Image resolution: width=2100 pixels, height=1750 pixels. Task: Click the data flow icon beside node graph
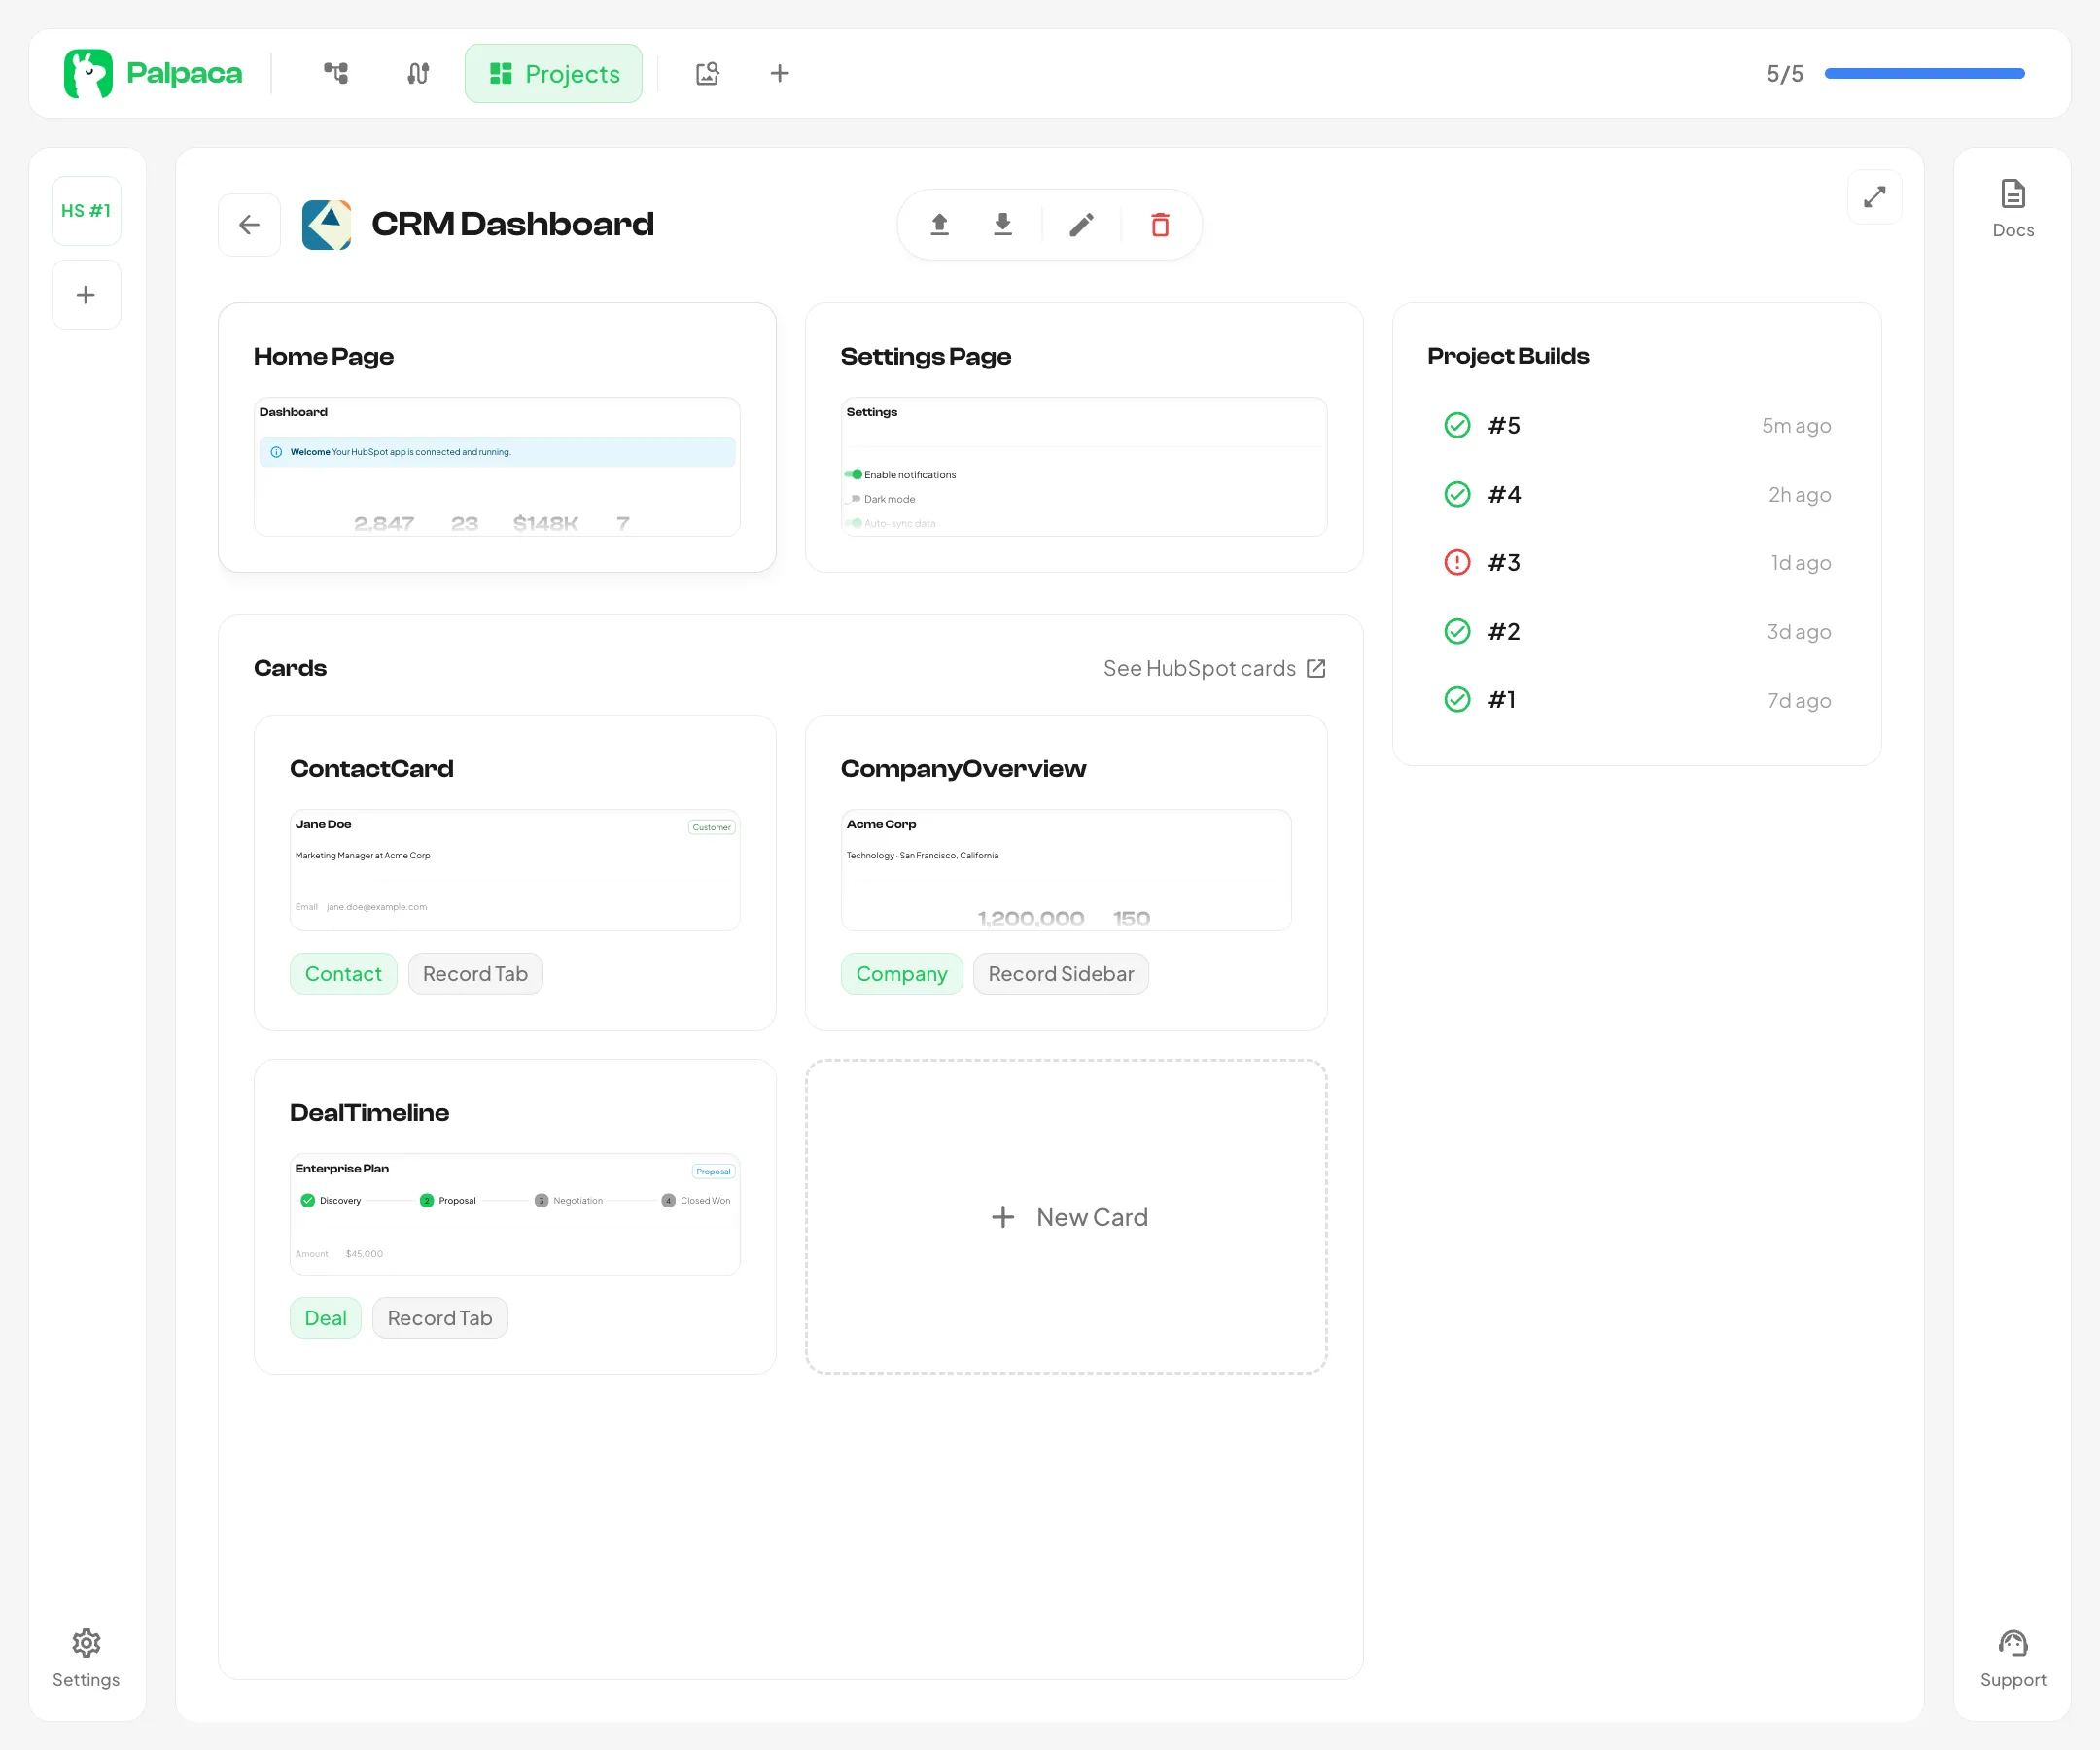coord(417,73)
